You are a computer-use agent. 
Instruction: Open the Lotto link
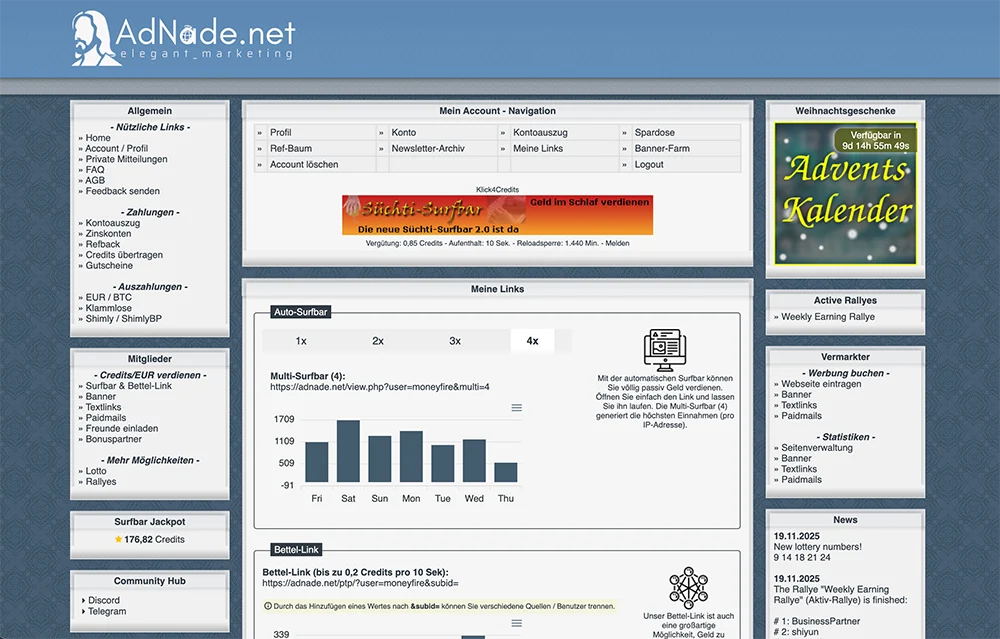point(96,471)
